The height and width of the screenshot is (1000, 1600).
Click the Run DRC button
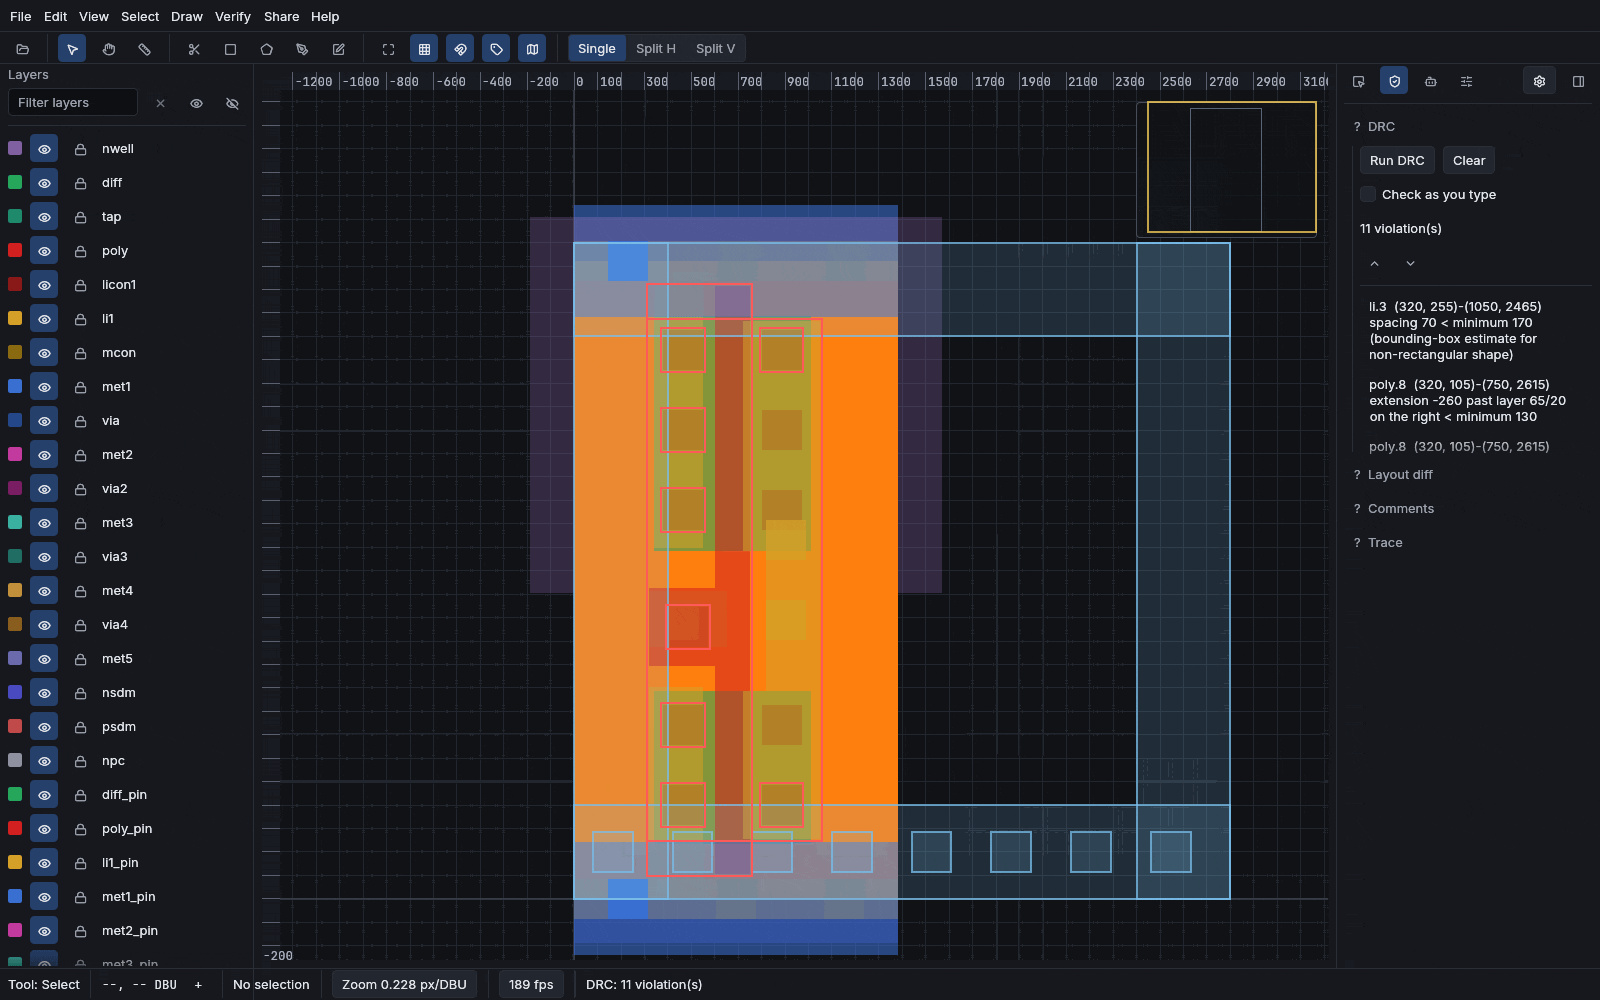1397,161
